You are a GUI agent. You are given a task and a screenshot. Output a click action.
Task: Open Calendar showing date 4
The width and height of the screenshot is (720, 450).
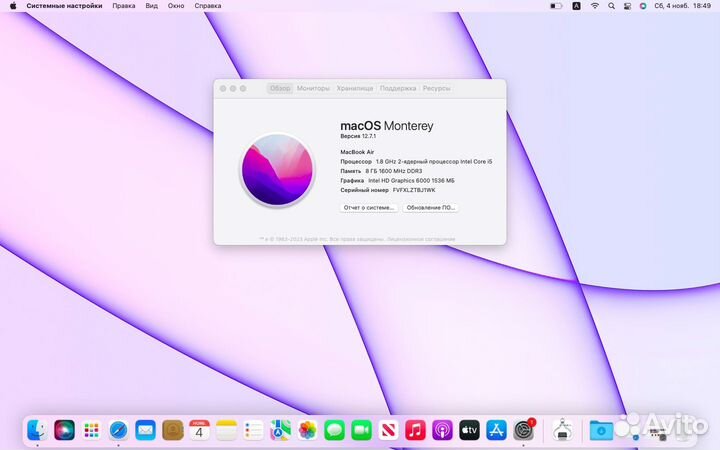(199, 430)
